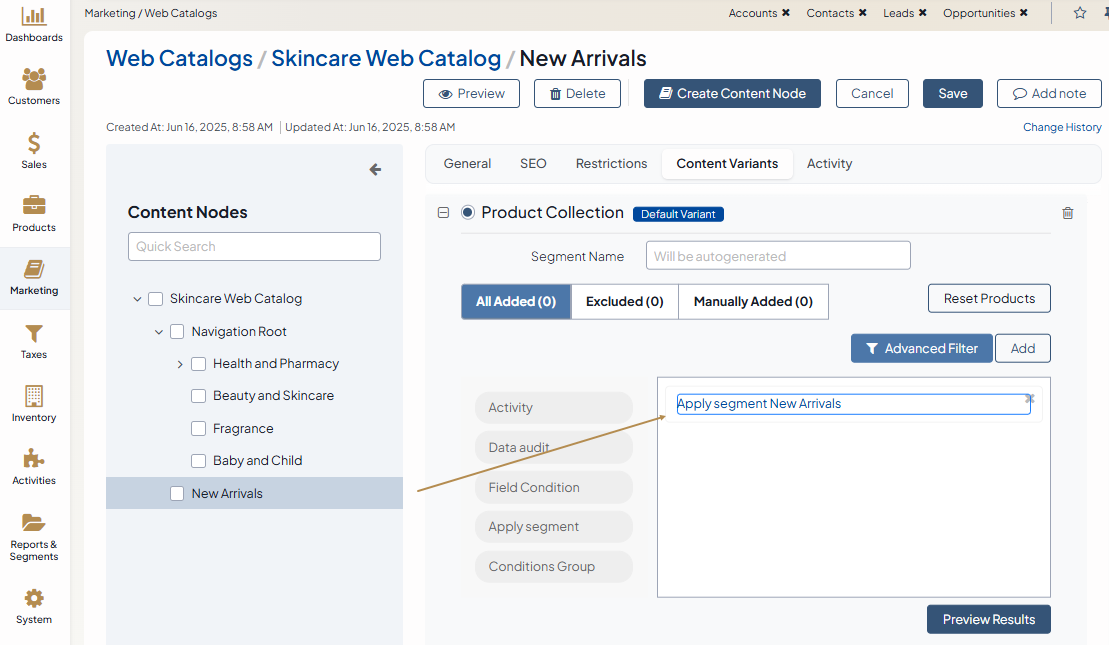
Task: Close the Leads pinned shortcut
Action: point(922,13)
